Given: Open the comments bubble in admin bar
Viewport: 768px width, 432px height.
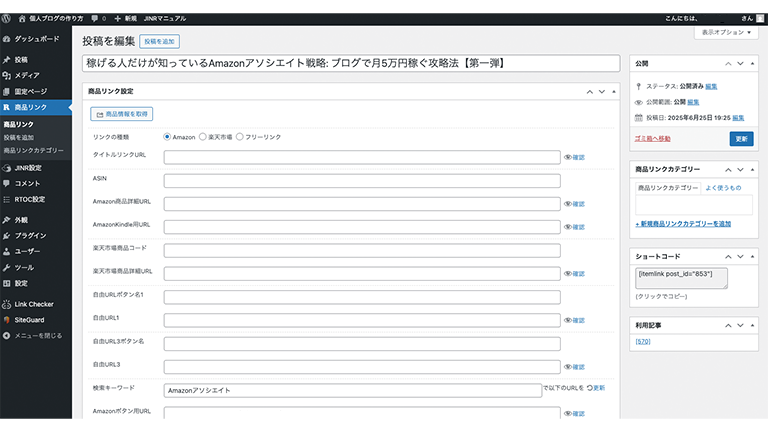Looking at the screenshot, I should click(x=98, y=19).
